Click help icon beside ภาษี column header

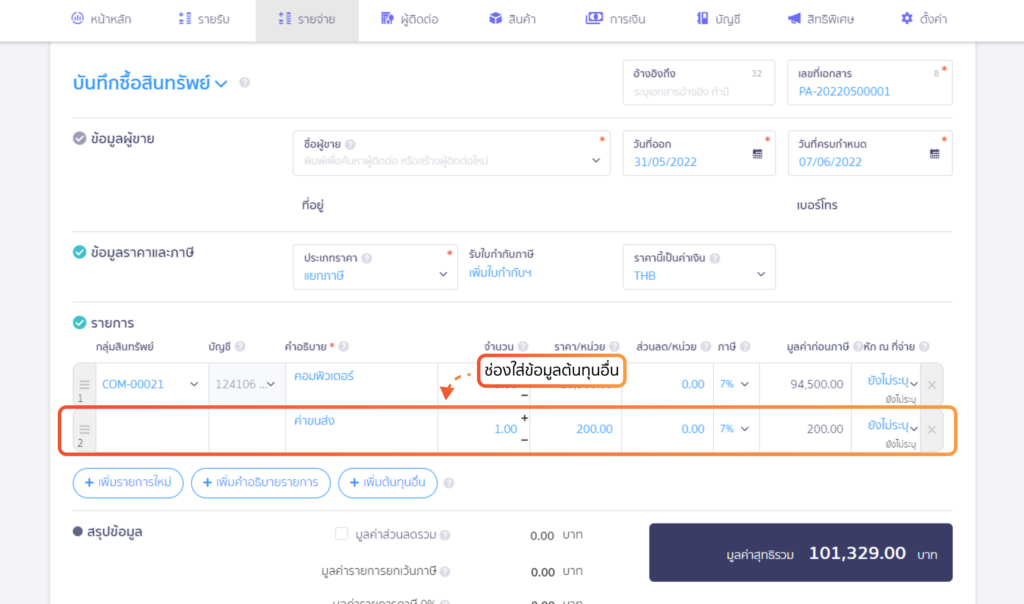pyautogui.click(x=745, y=347)
